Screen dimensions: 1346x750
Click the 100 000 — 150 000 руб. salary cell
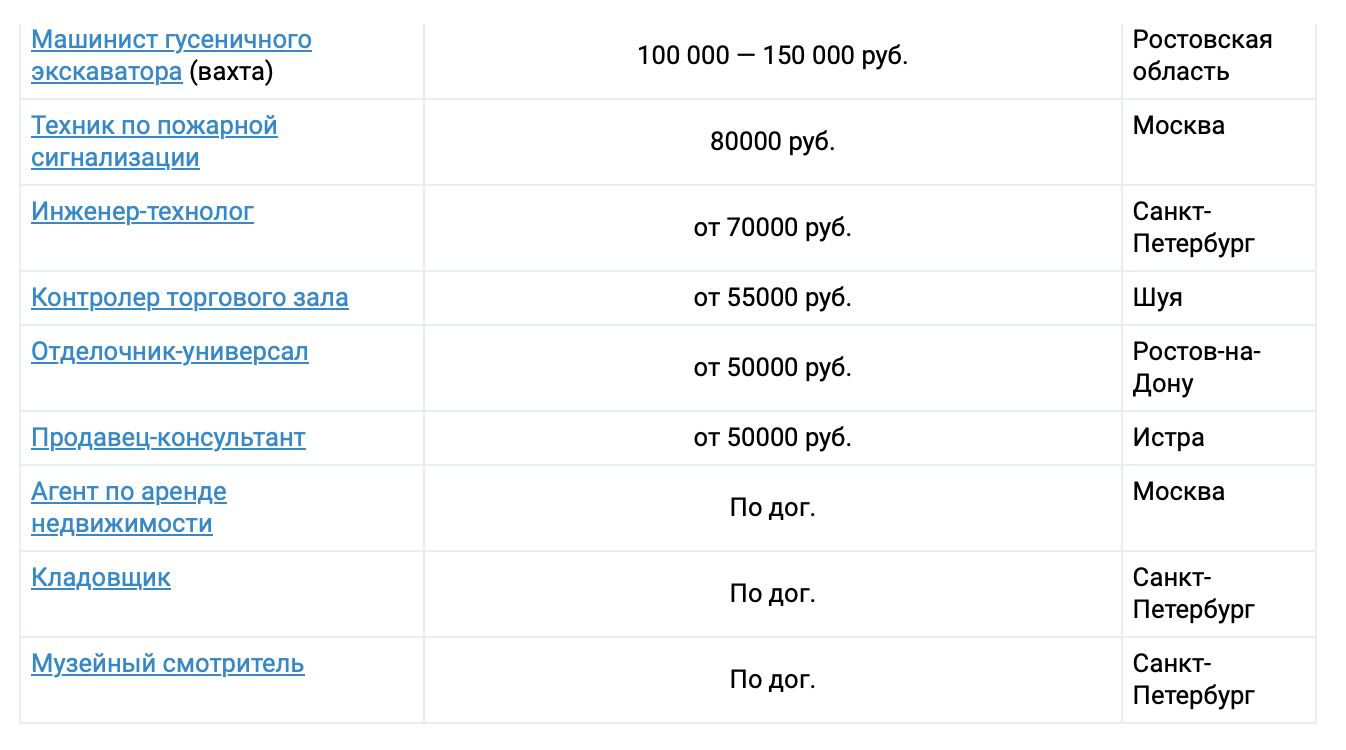tap(772, 56)
